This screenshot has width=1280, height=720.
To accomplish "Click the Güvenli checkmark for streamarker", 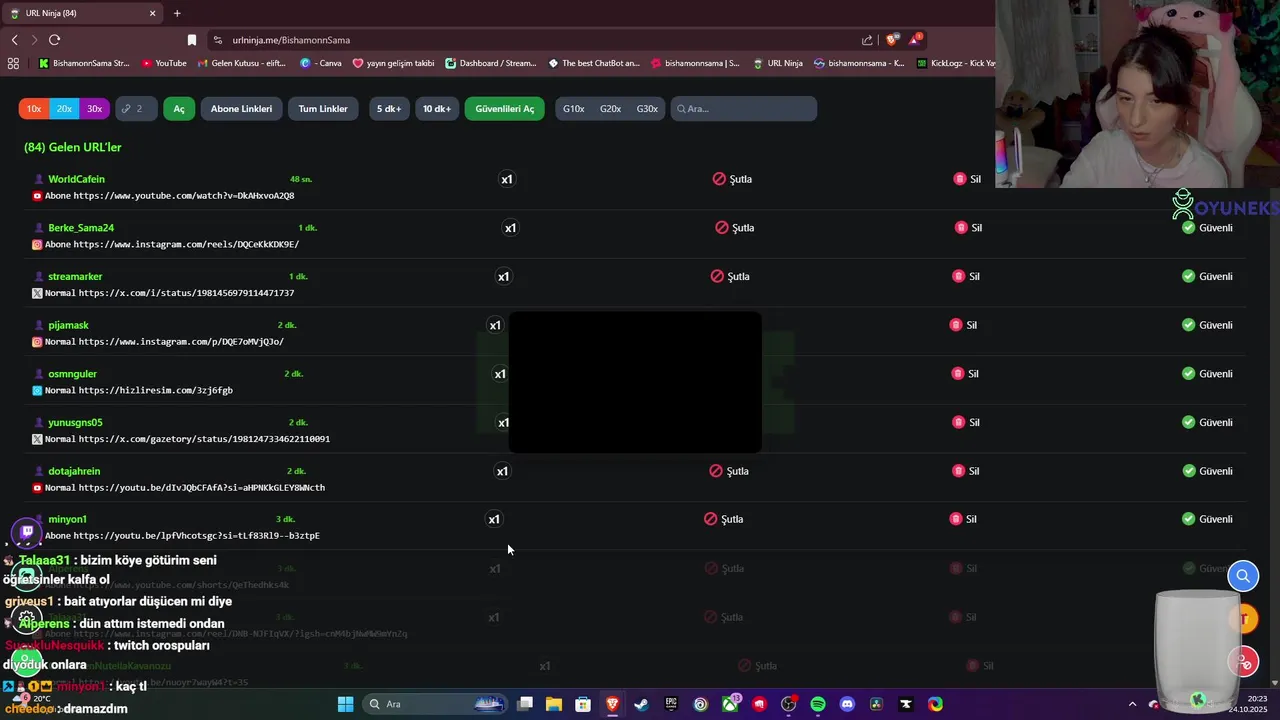I will pos(1188,276).
